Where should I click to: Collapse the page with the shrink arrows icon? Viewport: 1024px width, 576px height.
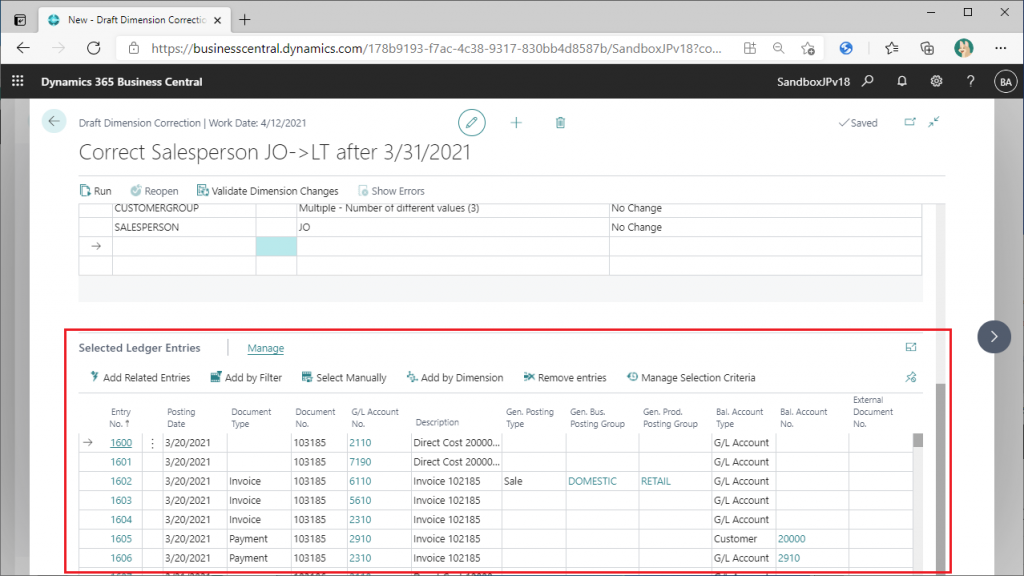click(934, 122)
